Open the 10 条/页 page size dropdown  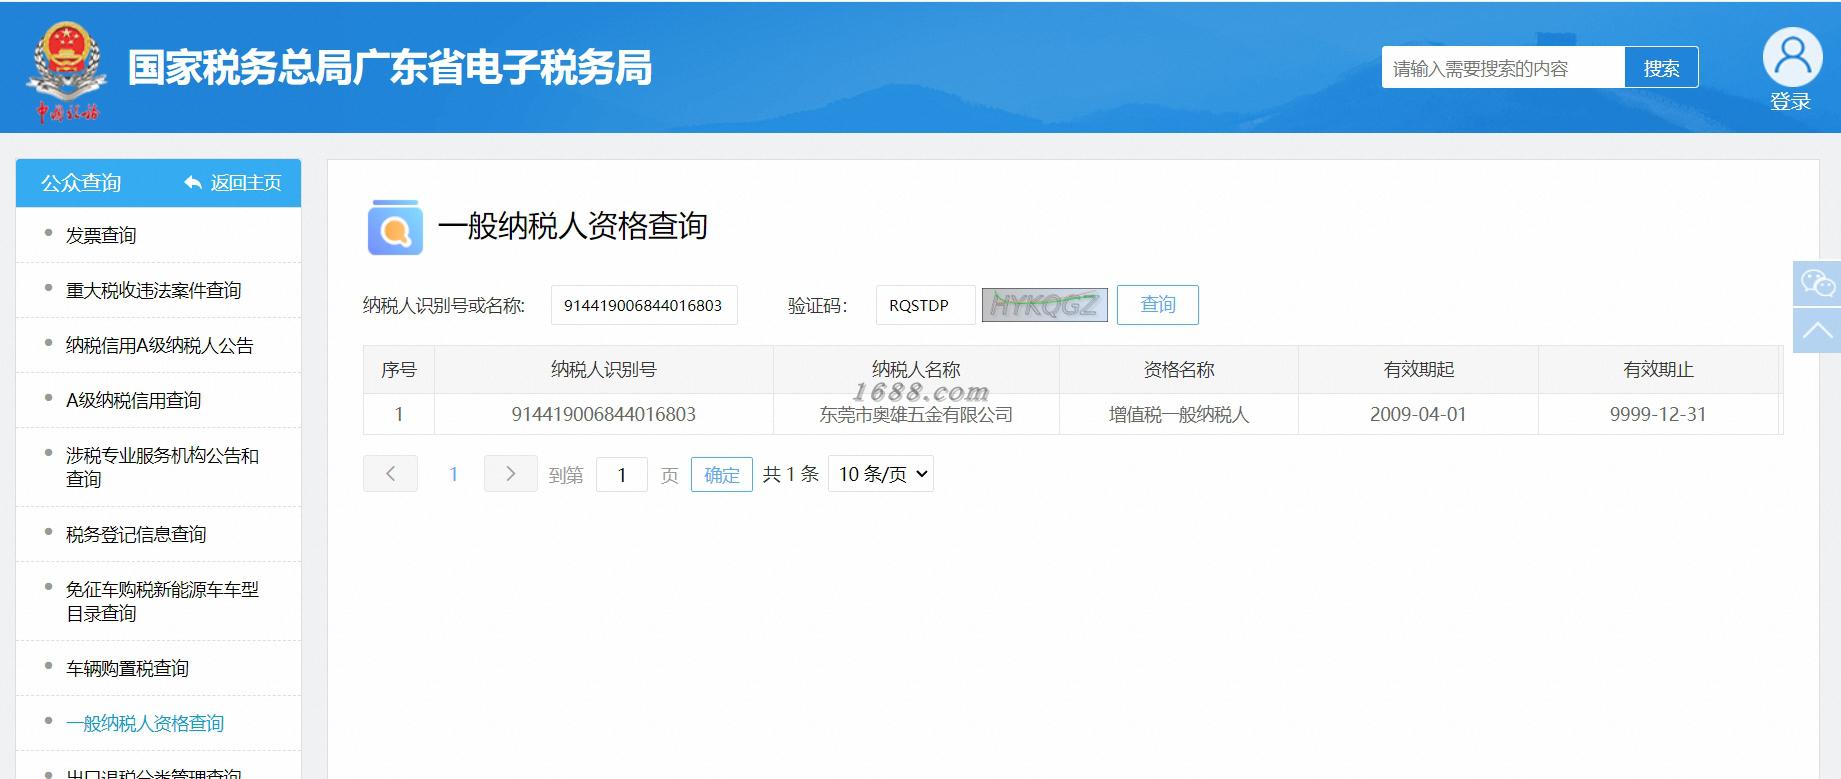(x=881, y=474)
